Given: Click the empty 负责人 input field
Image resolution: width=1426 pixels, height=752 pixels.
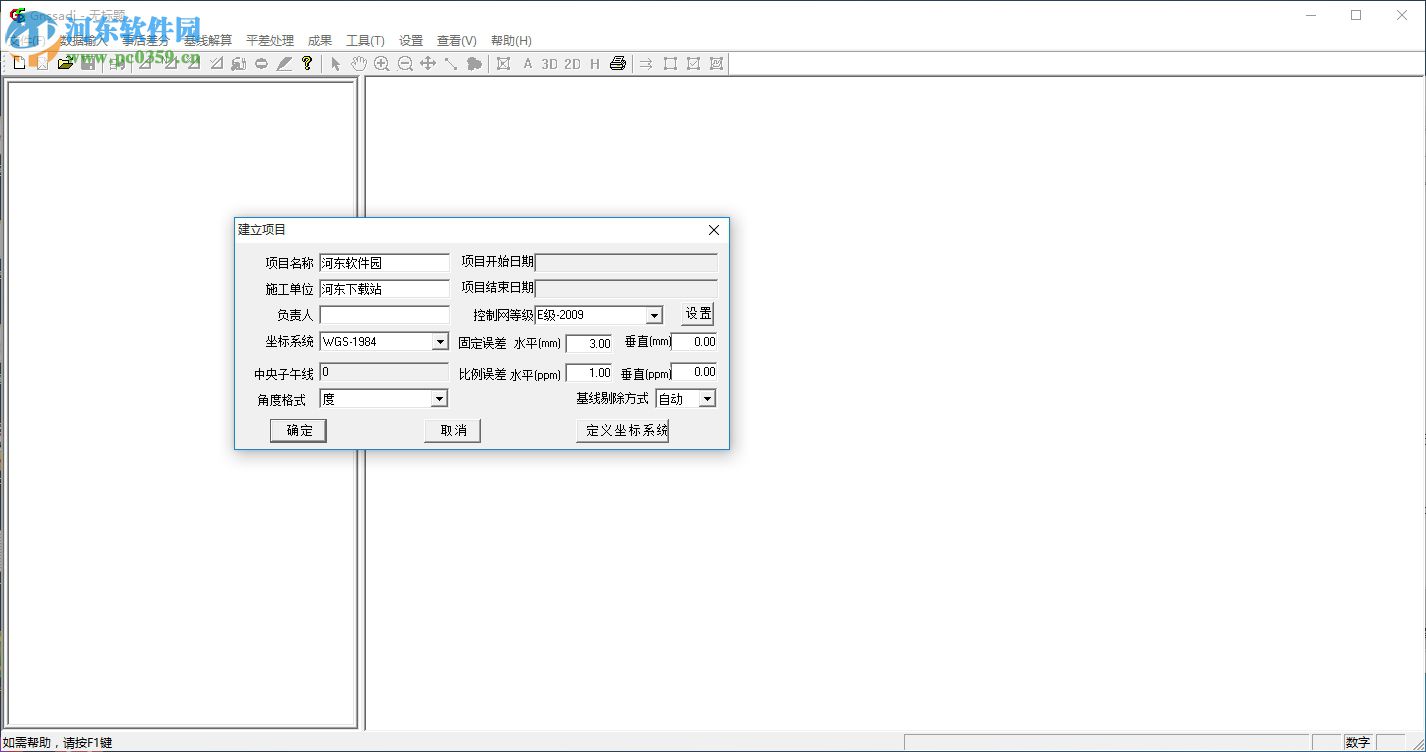Looking at the screenshot, I should pos(385,315).
